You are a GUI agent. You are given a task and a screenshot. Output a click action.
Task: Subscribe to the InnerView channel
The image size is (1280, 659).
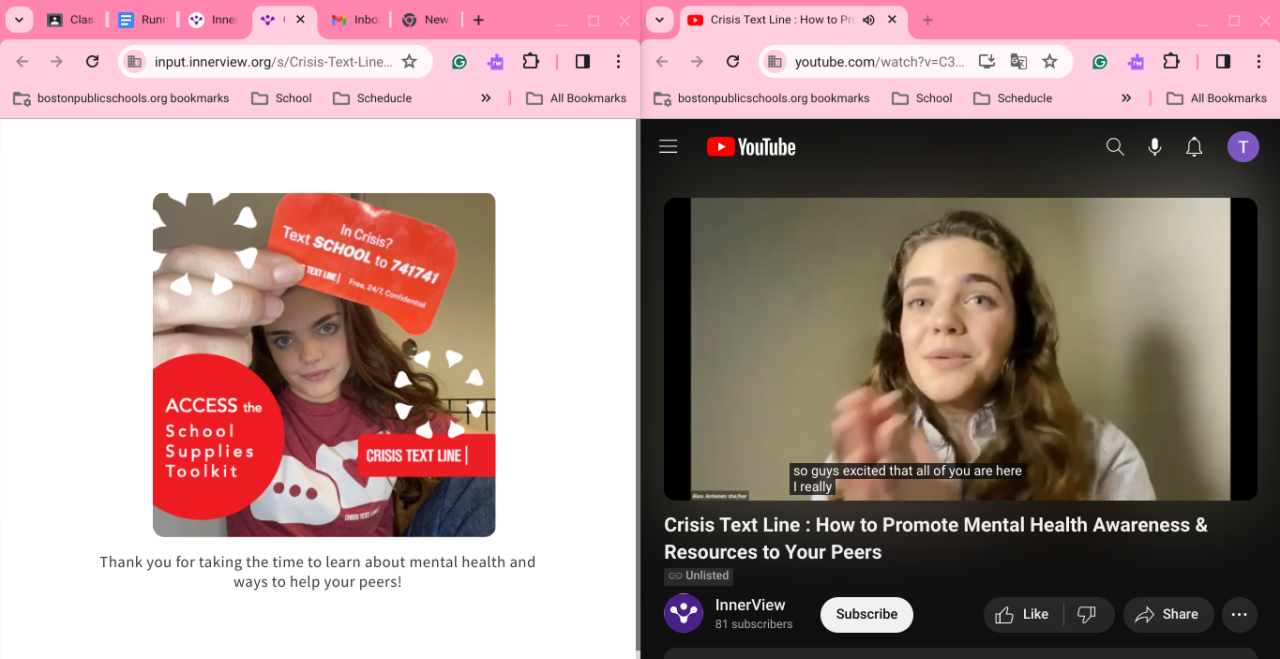pos(866,614)
